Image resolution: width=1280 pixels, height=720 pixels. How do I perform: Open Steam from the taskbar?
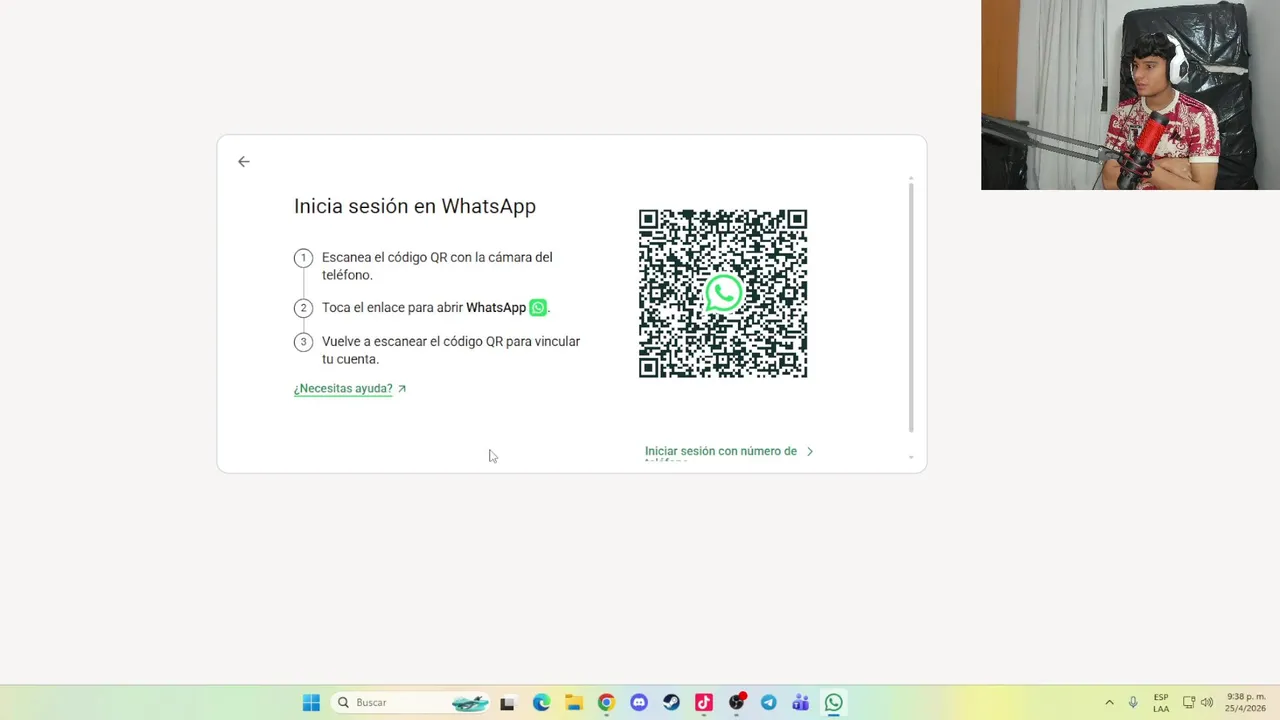coord(671,703)
